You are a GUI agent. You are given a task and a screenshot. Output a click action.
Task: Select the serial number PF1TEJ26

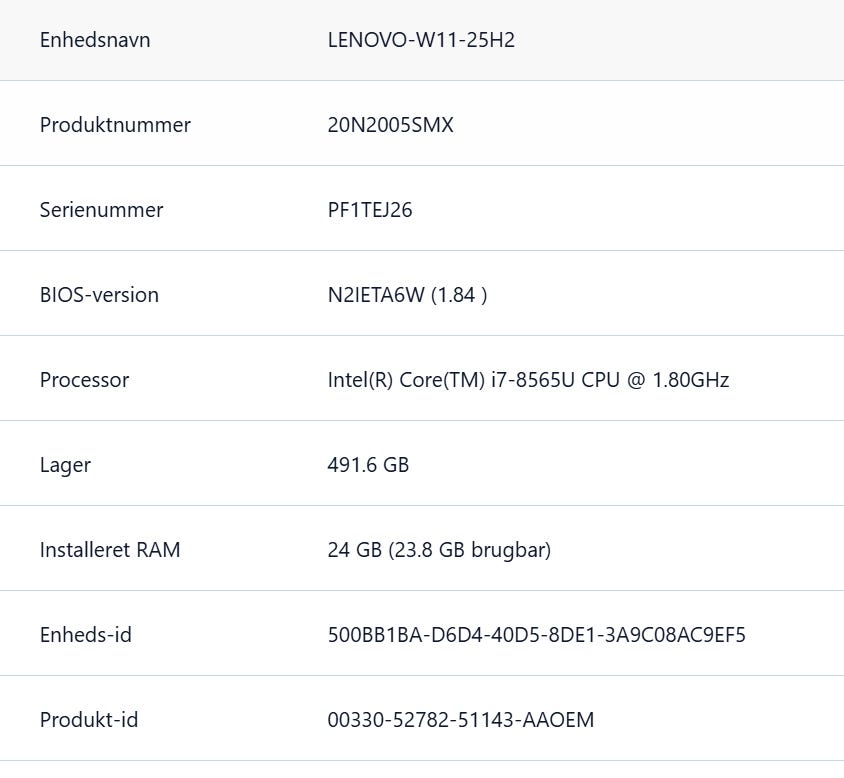pos(370,210)
